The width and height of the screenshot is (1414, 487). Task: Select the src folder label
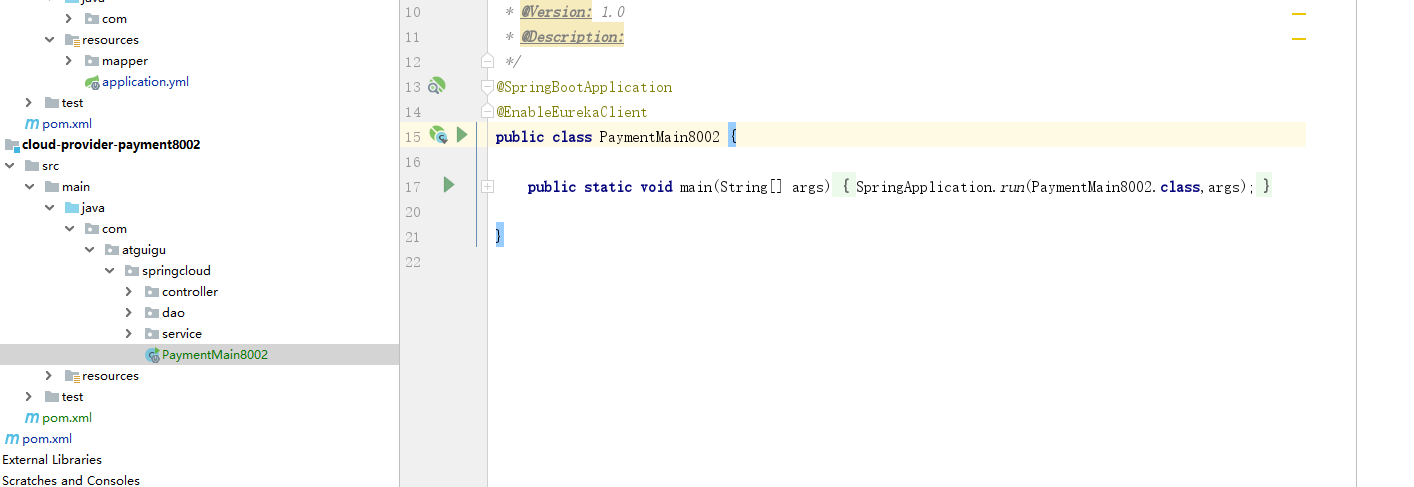point(51,166)
